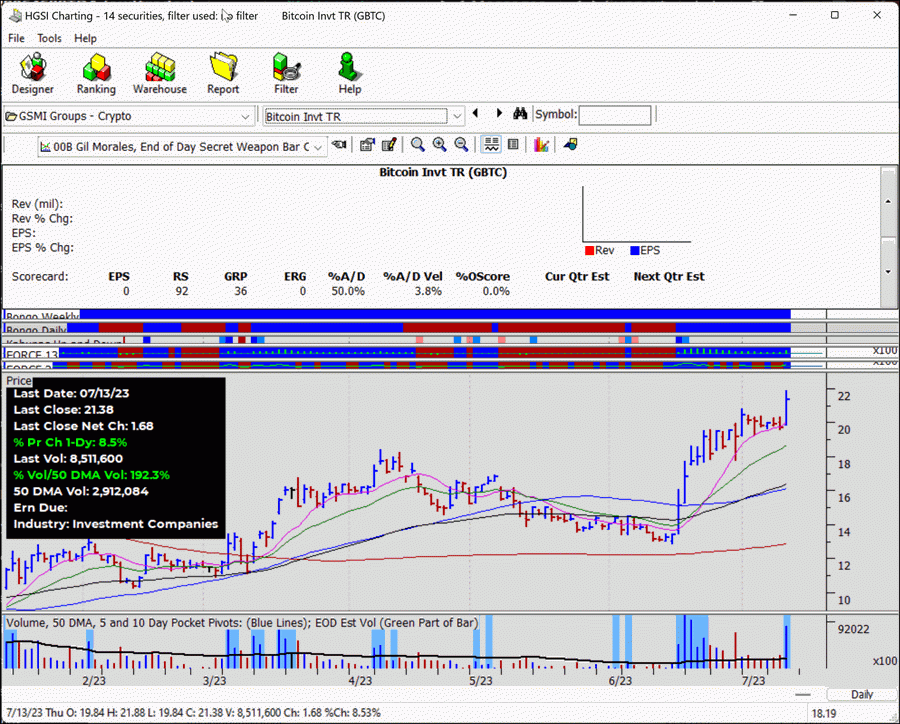
Task: Click the Bitcoin Invt TR (GBTC) chart title
Action: pyautogui.click(x=443, y=172)
